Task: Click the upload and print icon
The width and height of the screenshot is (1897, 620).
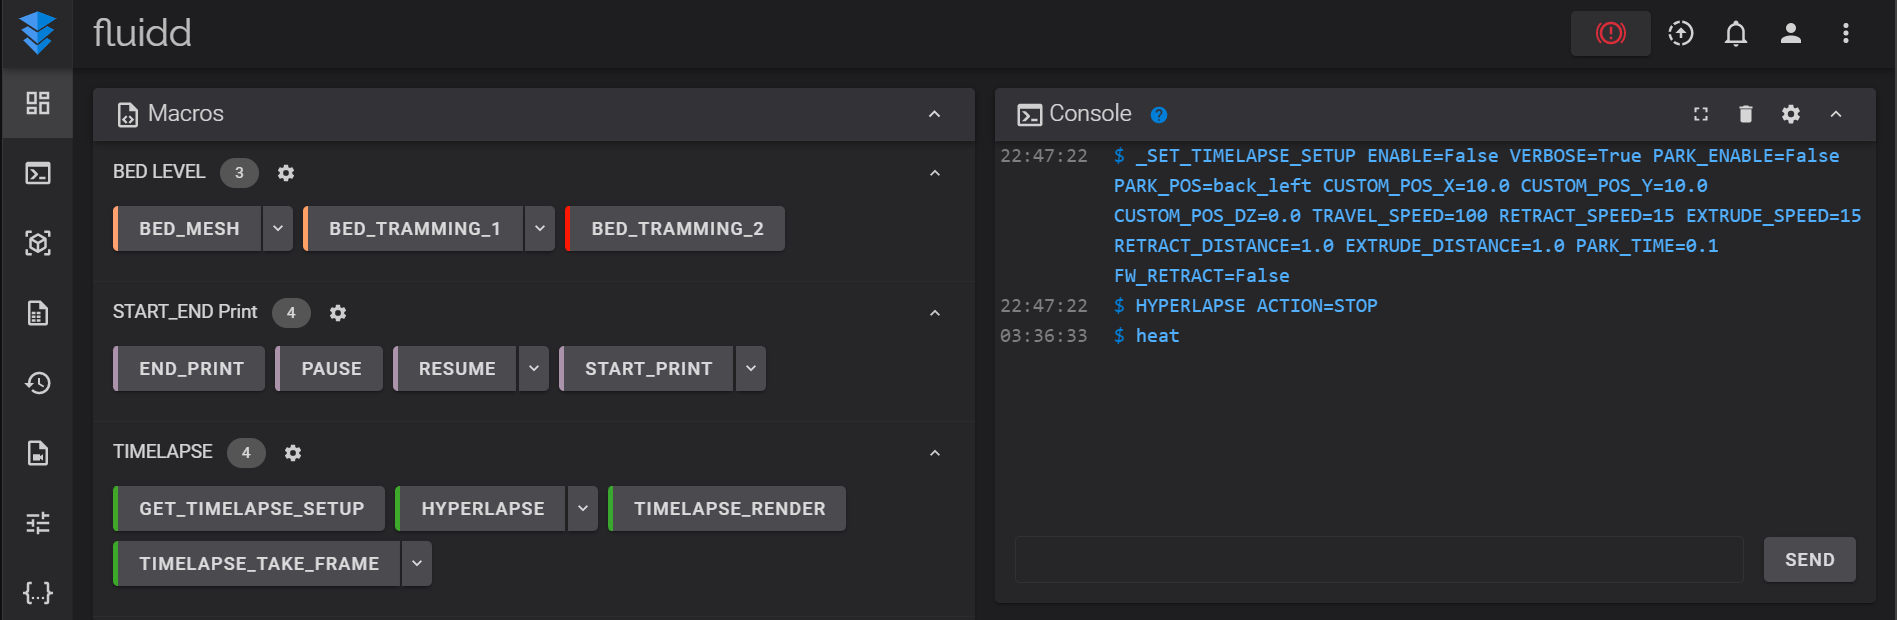Action: coord(1681,33)
